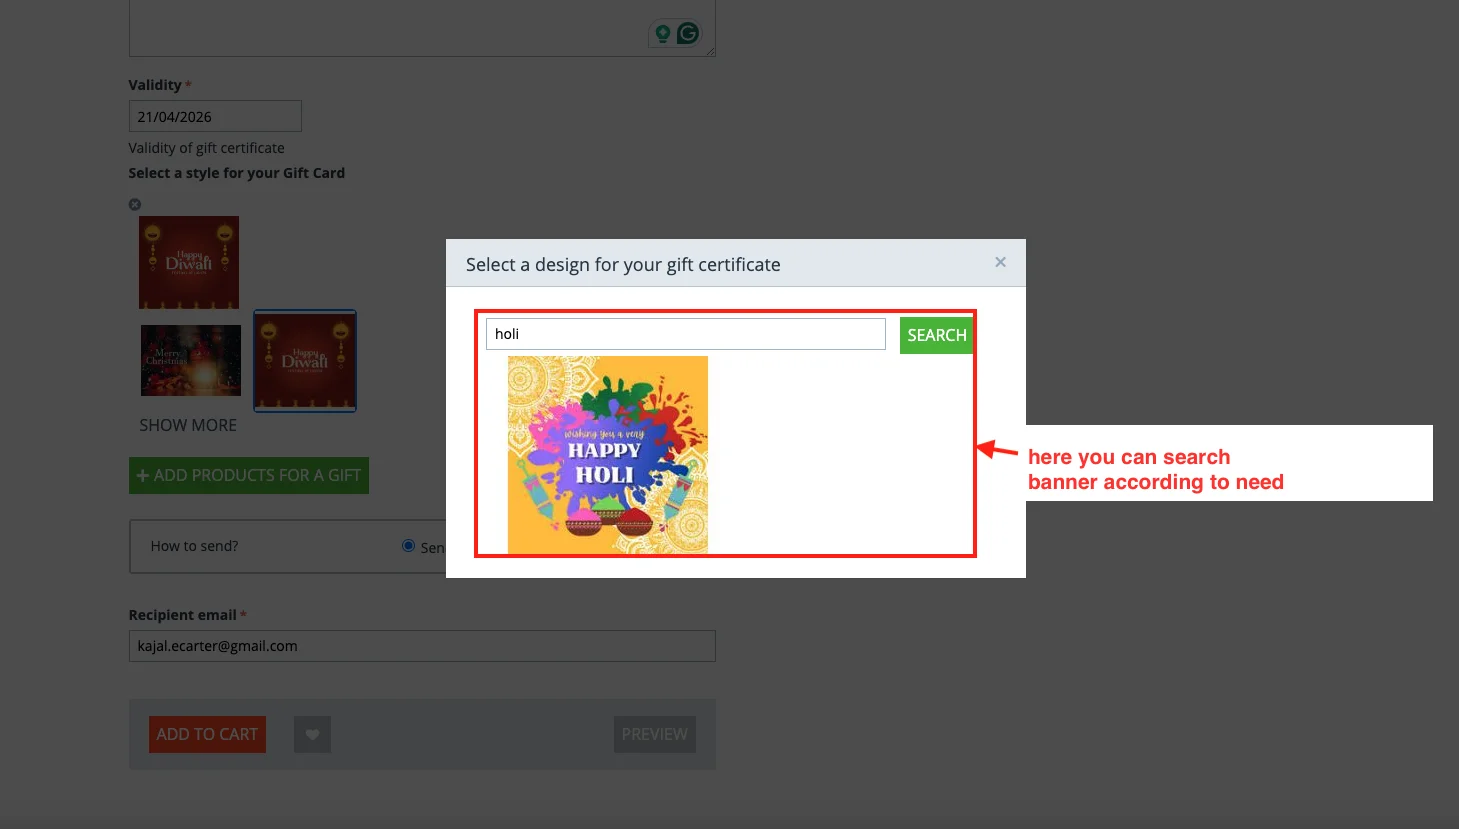Click the green lightbulb suggestion icon

coord(662,33)
